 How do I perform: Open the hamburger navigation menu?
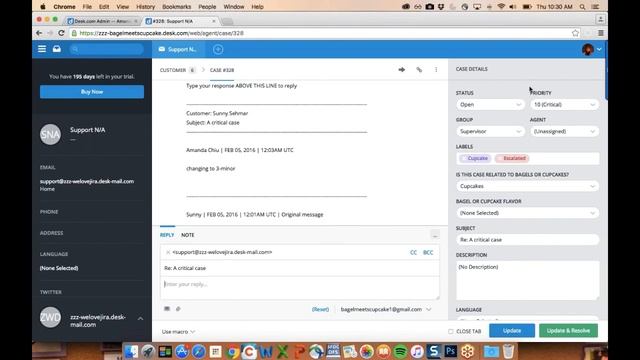click(x=42, y=49)
